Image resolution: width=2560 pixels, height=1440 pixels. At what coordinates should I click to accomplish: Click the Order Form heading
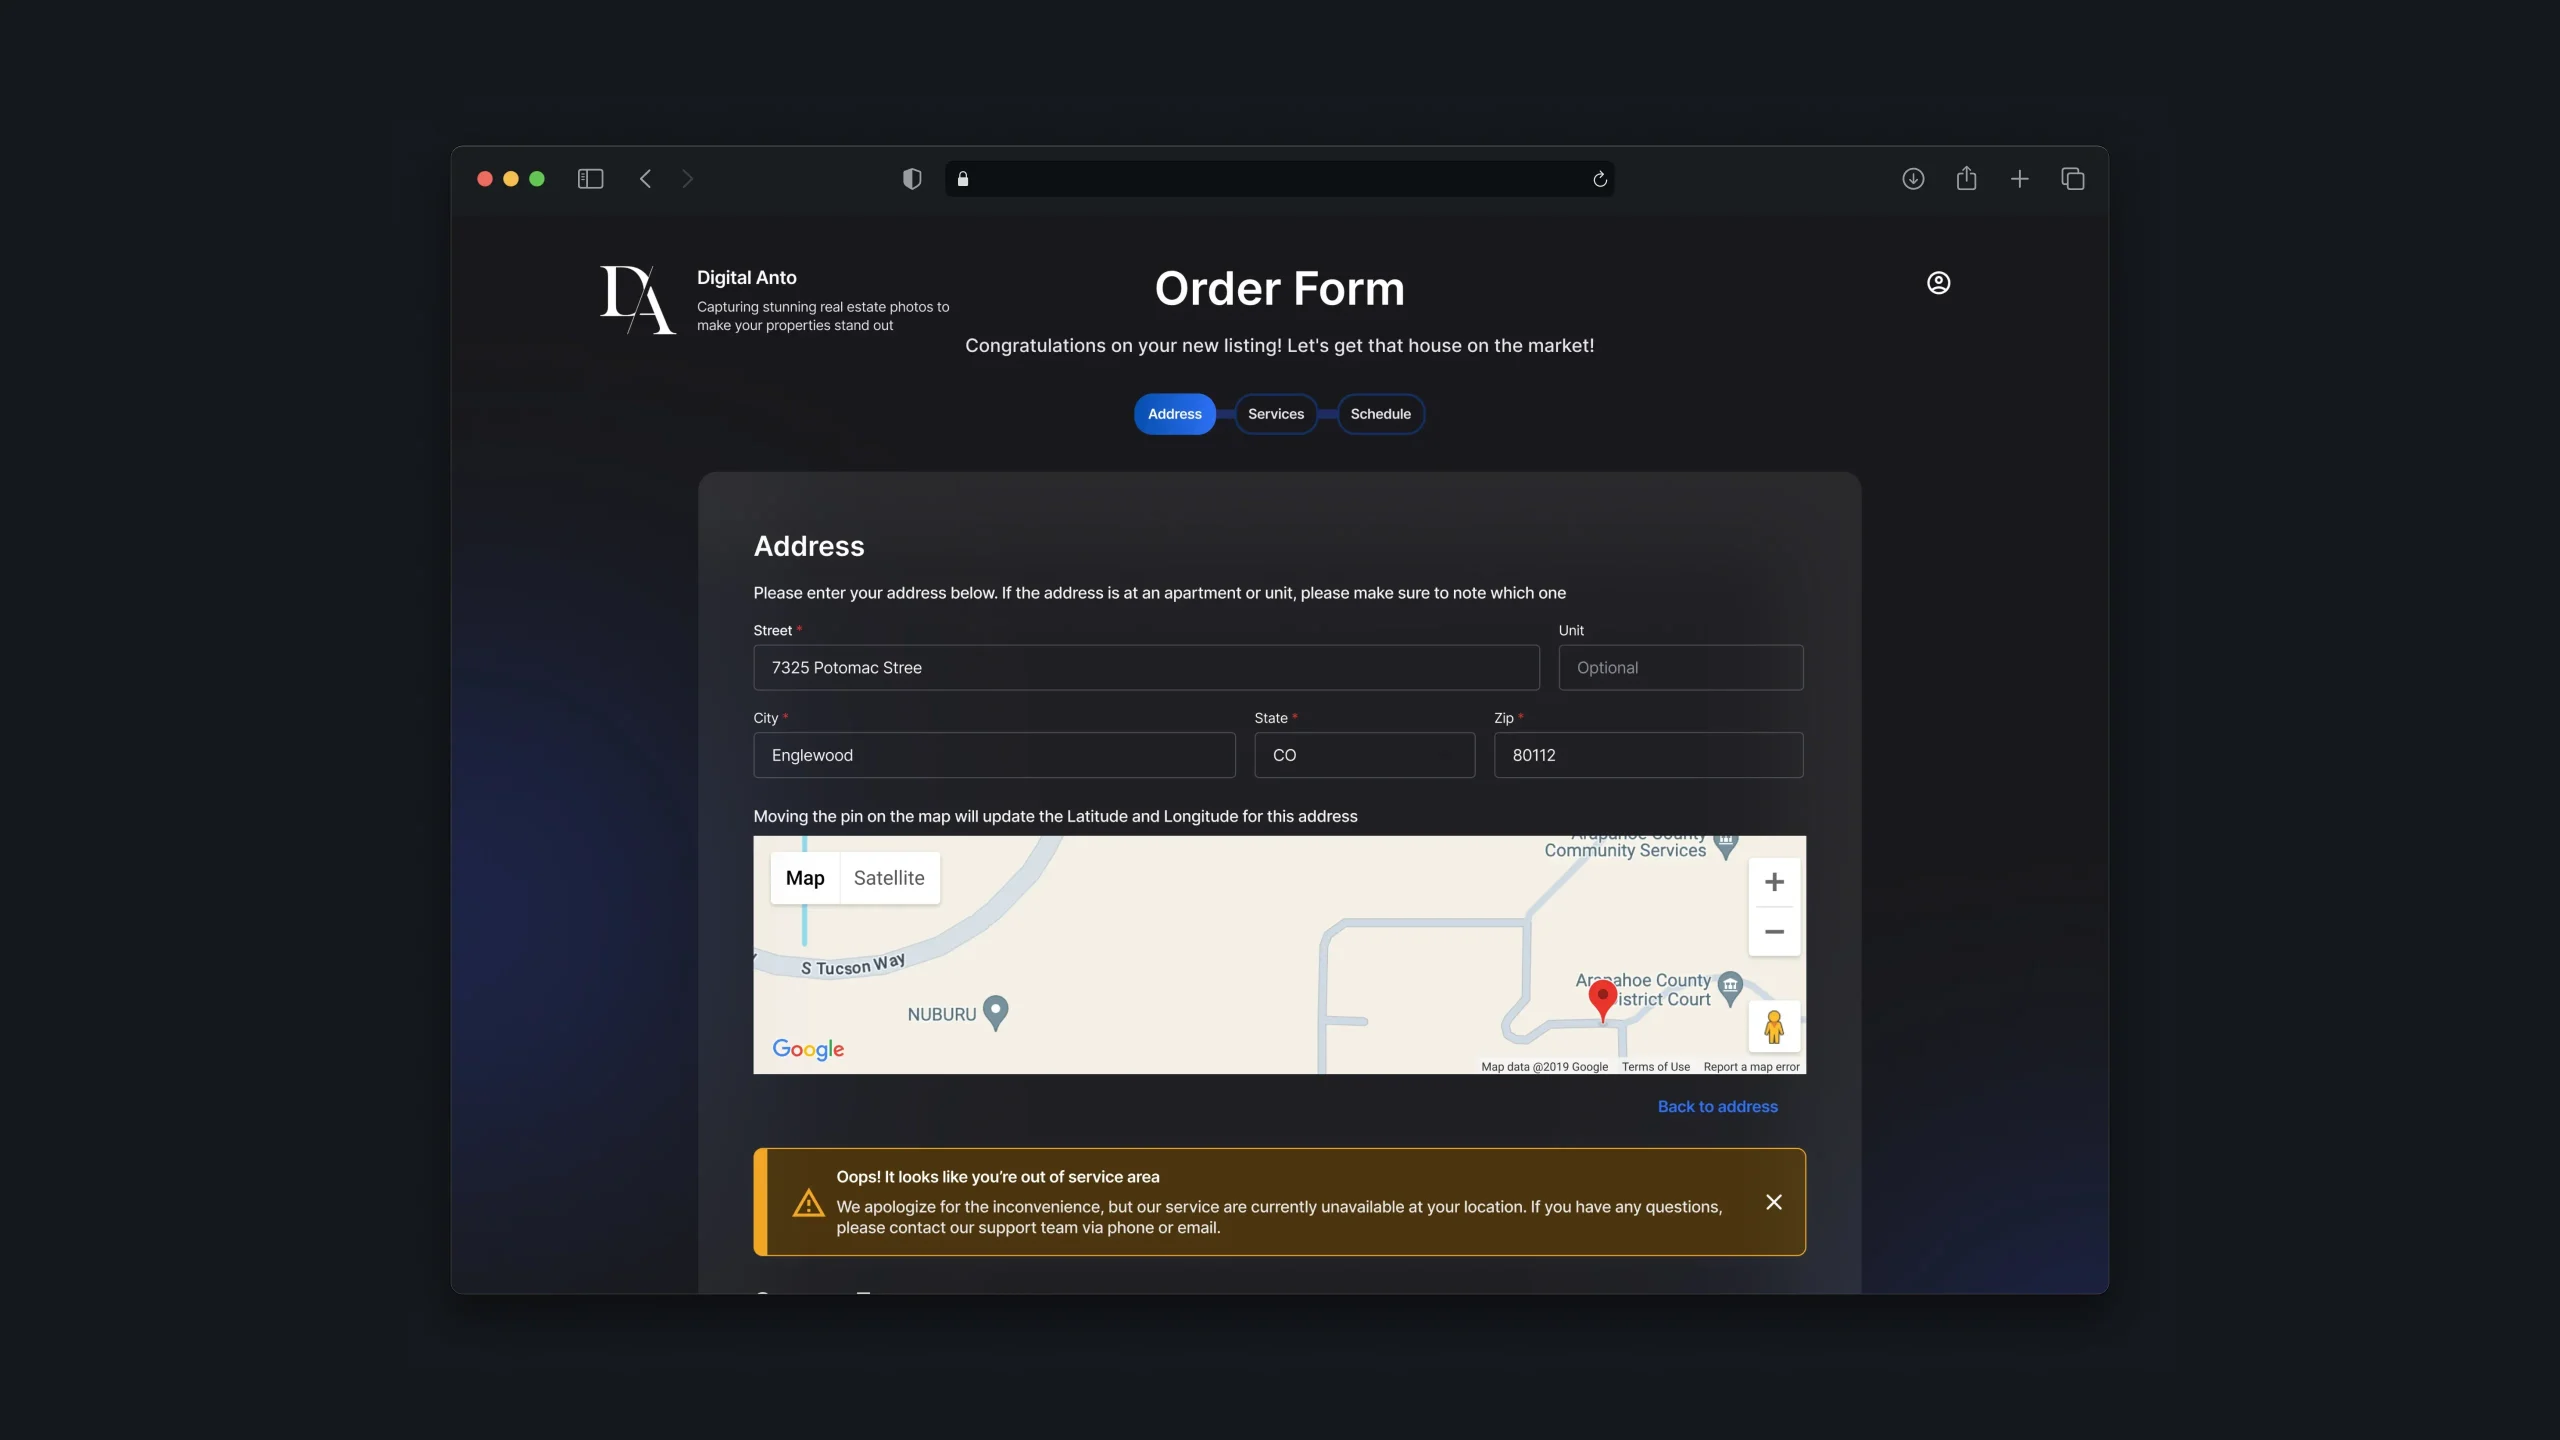[1279, 289]
